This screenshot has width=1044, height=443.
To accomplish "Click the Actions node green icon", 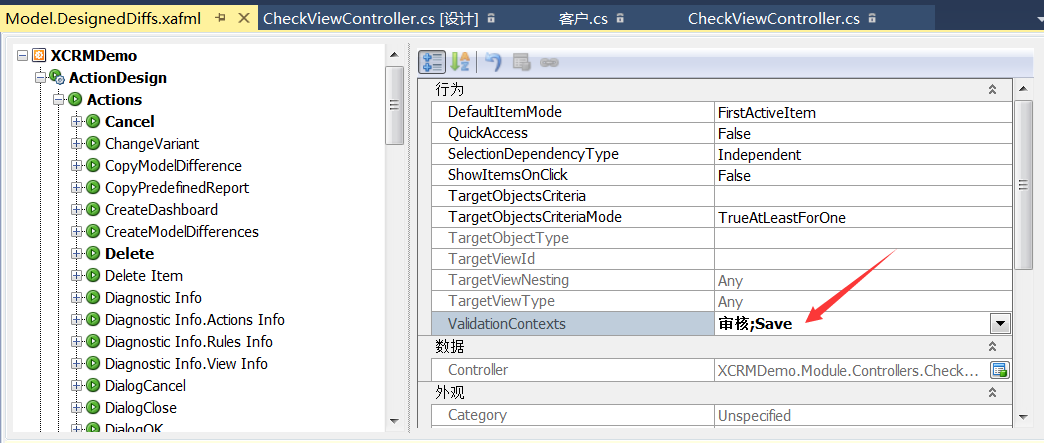I will tap(75, 99).
